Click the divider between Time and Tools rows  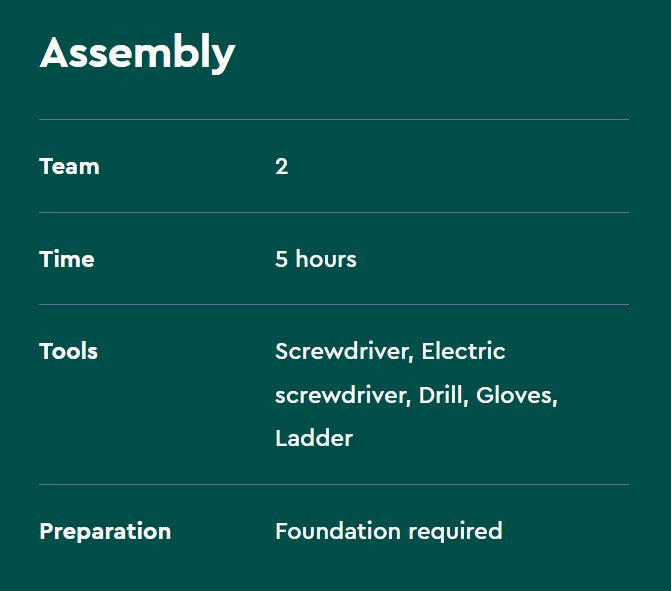pyautogui.click(x=334, y=304)
